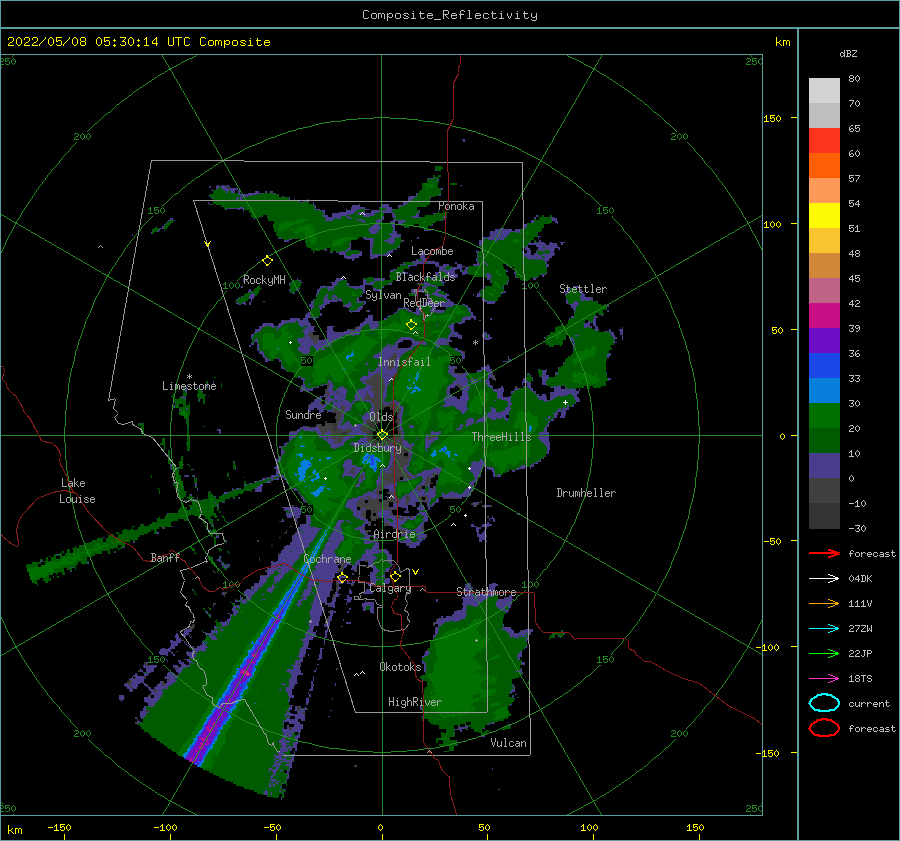
Task: Click the -150 tick on the bottom axis
Action: click(59, 827)
